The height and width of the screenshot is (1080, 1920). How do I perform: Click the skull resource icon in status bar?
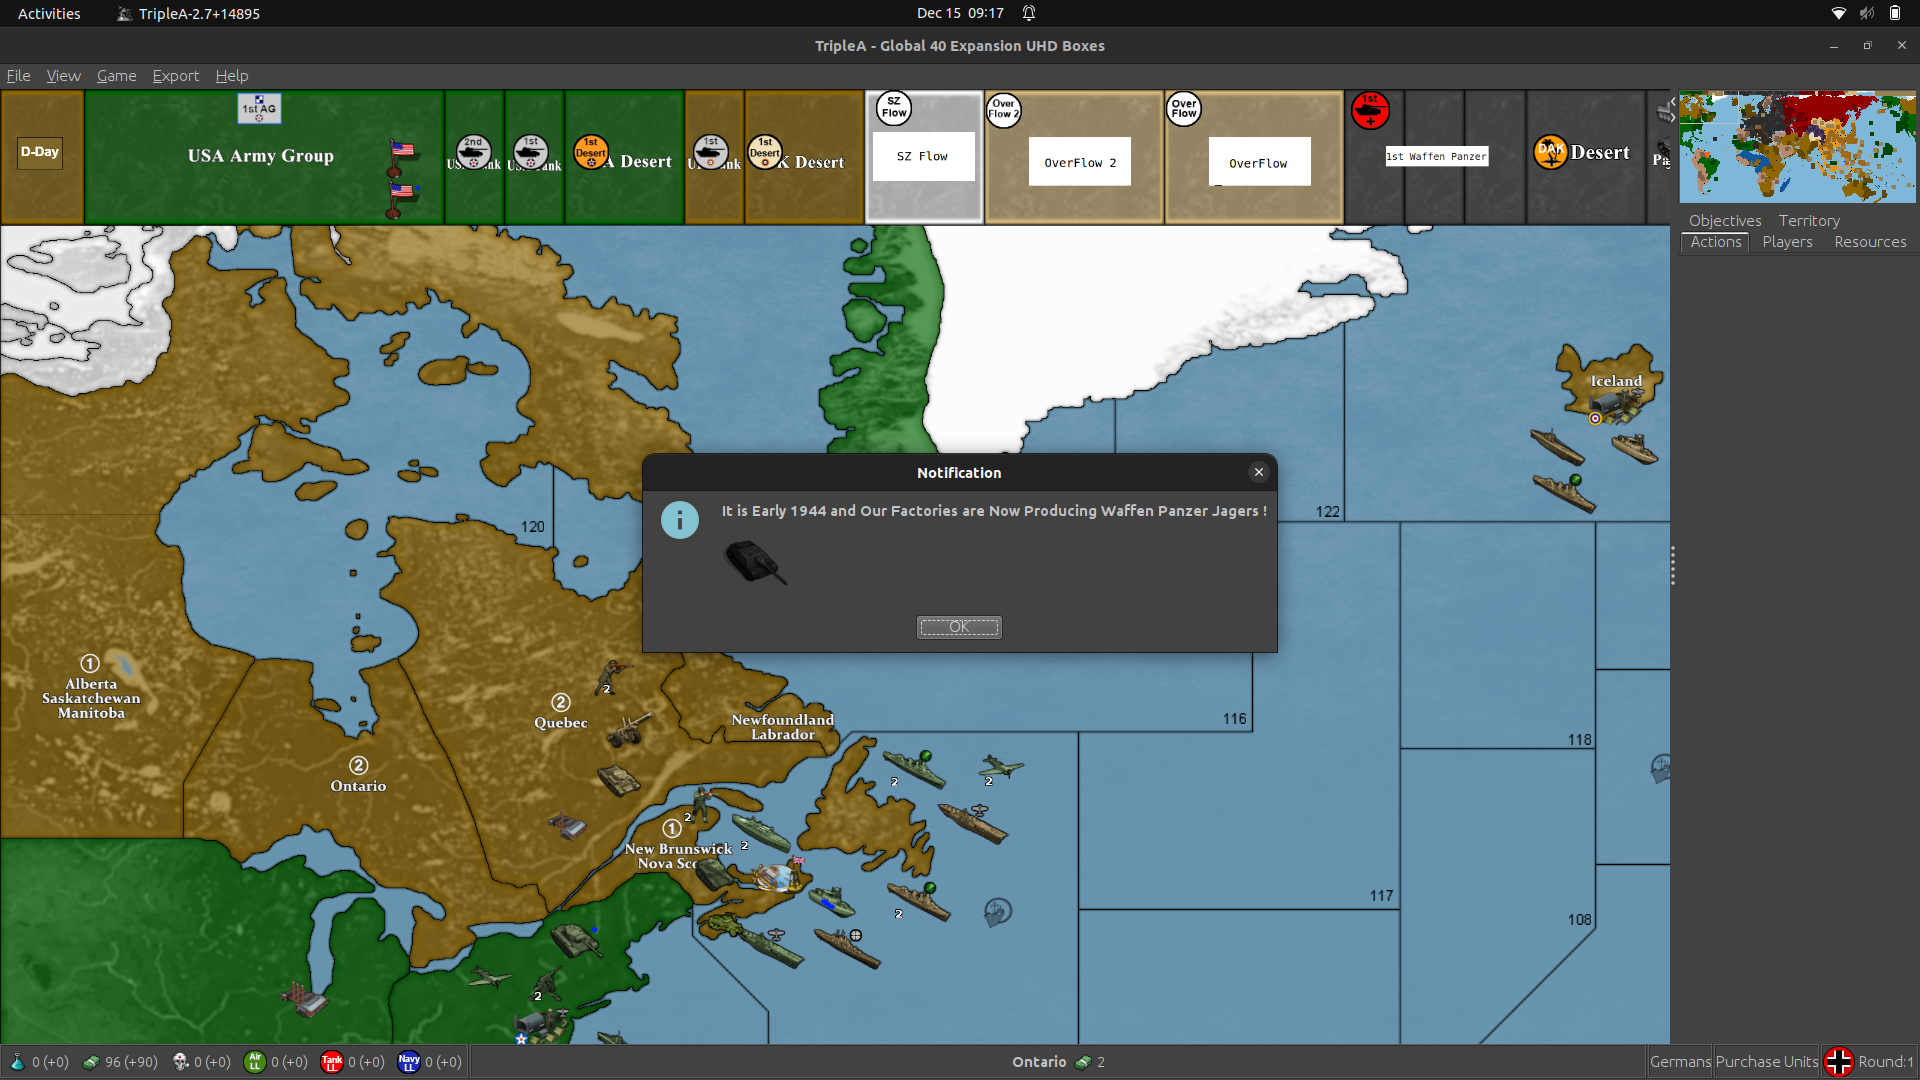180,1062
